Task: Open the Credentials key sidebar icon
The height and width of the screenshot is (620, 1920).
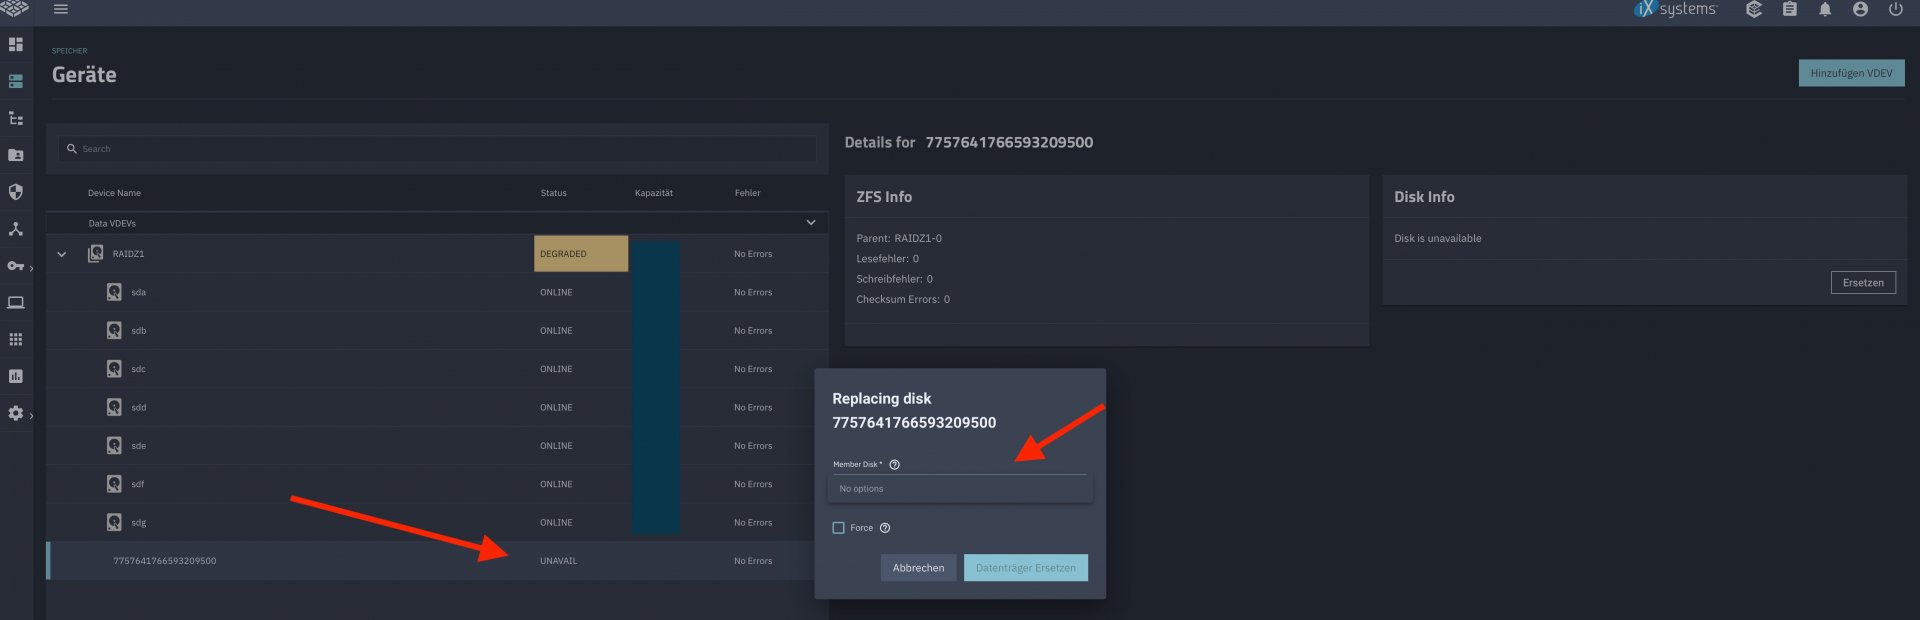Action: tap(16, 266)
